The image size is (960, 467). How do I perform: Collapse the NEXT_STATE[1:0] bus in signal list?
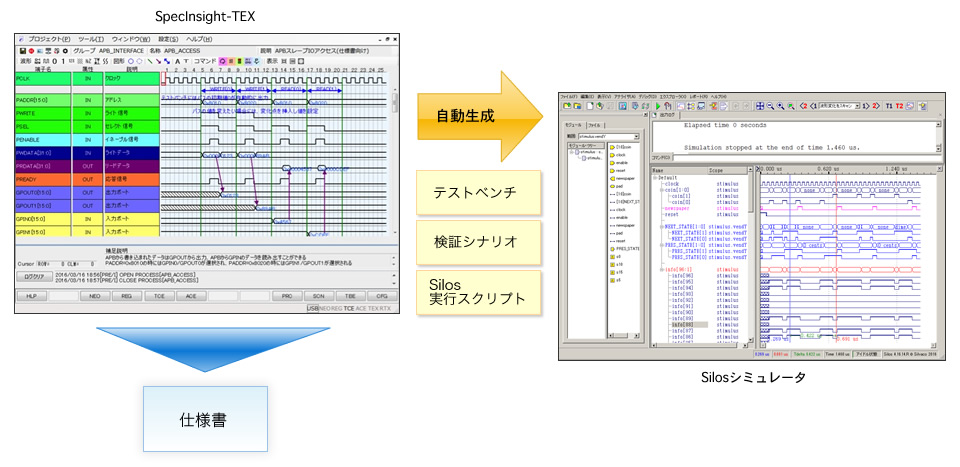coord(662,226)
